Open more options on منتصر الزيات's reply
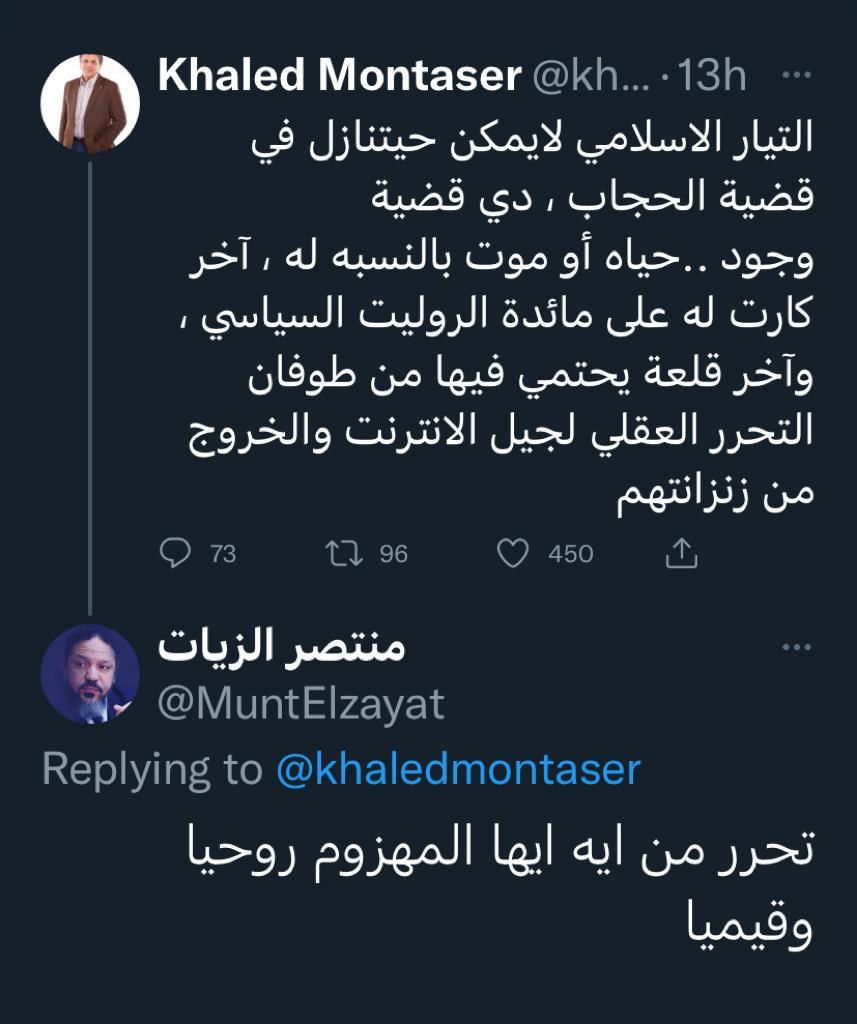Screen dimensions: 857x1024 pyautogui.click(x=795, y=648)
